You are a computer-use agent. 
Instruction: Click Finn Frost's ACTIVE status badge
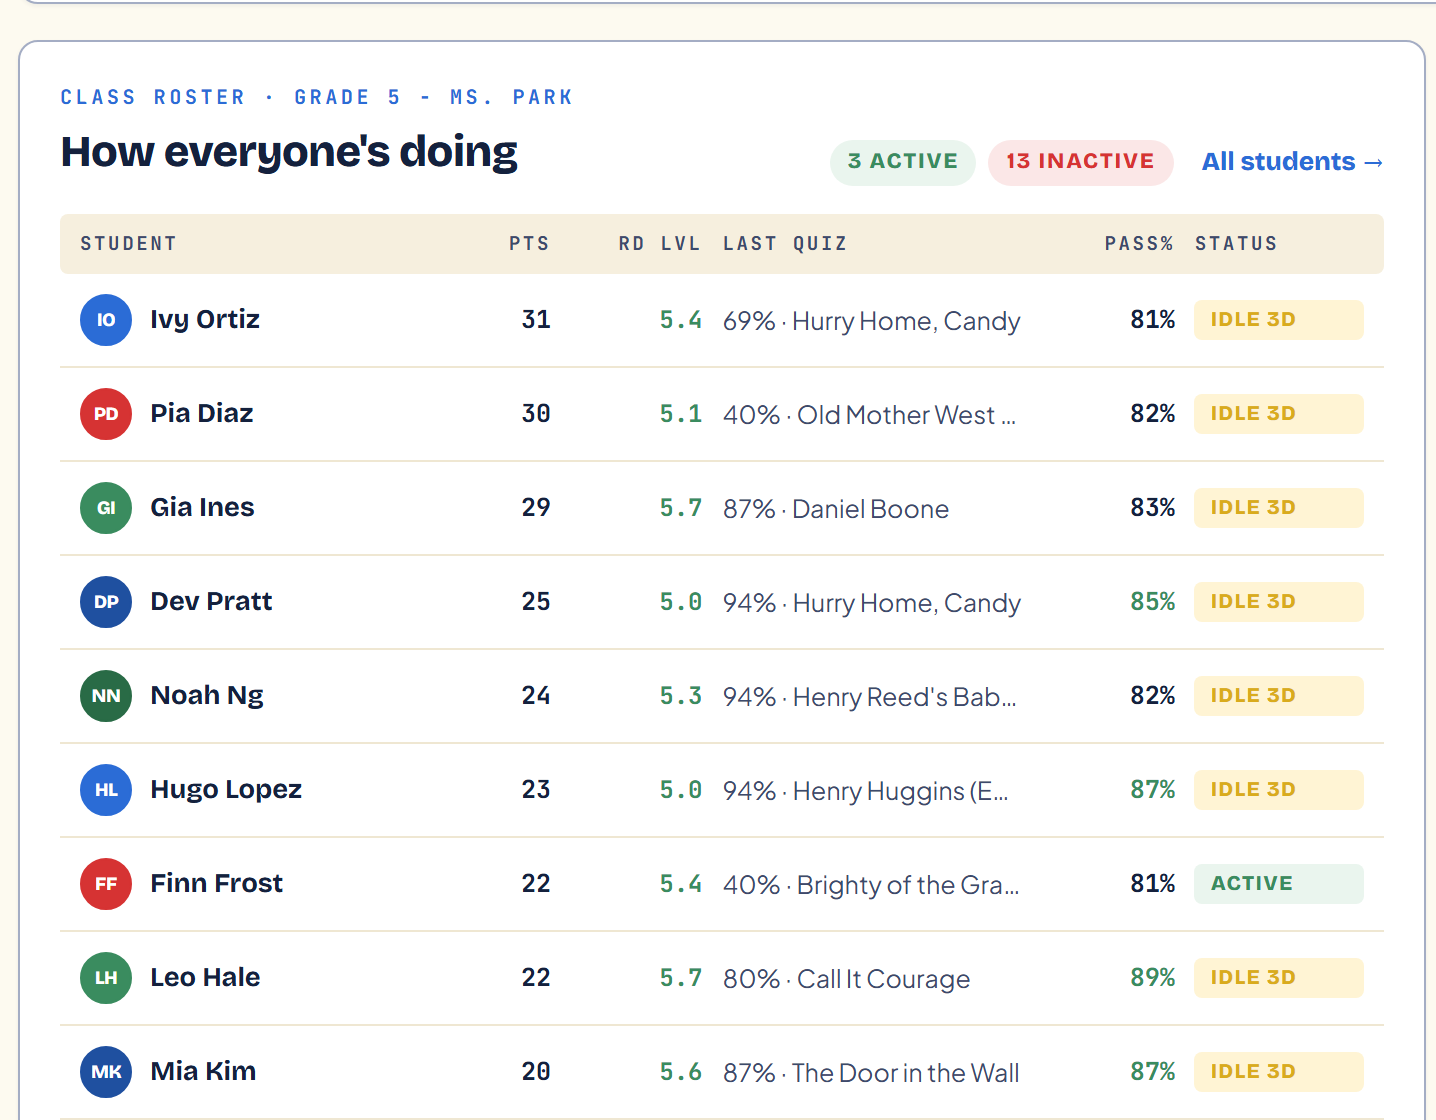1278,884
